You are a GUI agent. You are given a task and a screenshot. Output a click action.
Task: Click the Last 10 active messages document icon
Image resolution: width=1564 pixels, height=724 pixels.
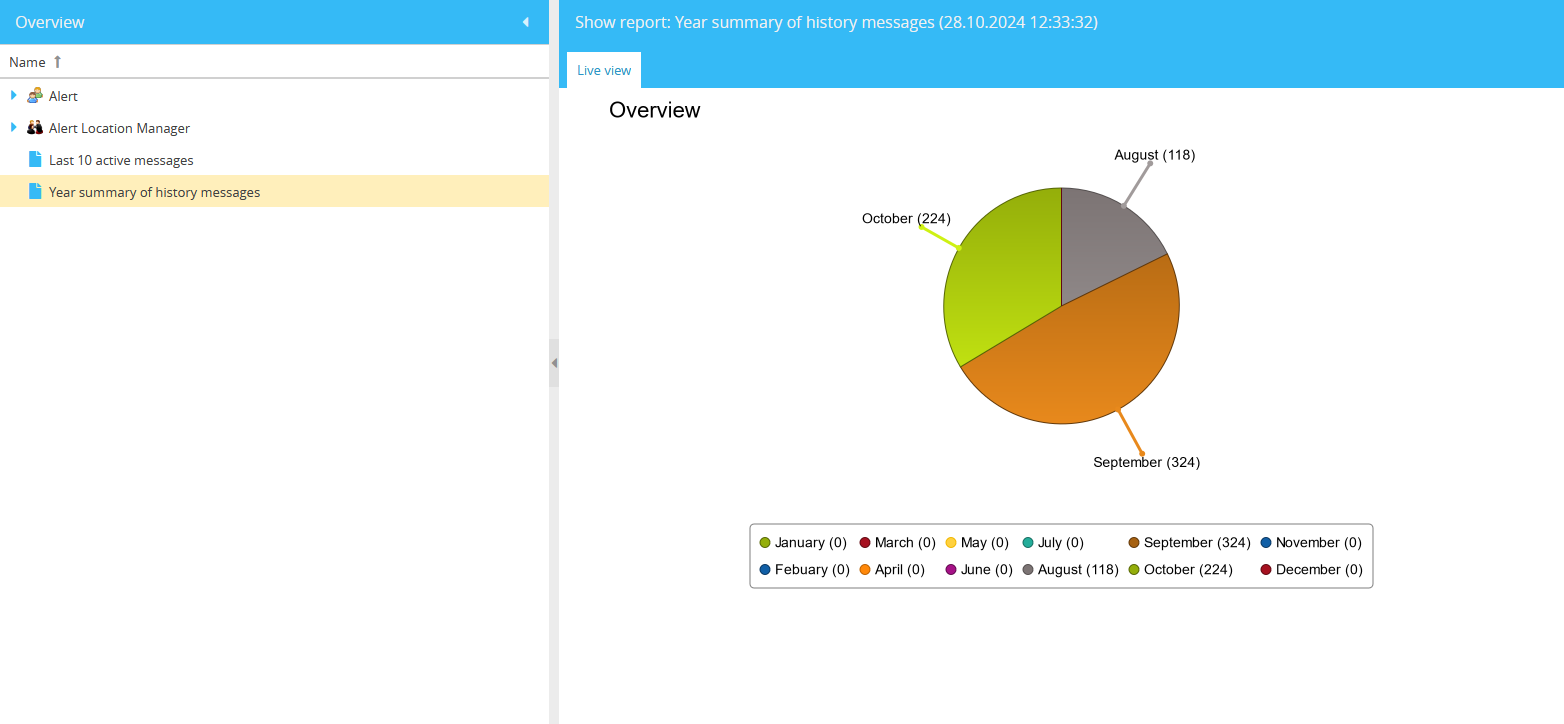point(35,159)
